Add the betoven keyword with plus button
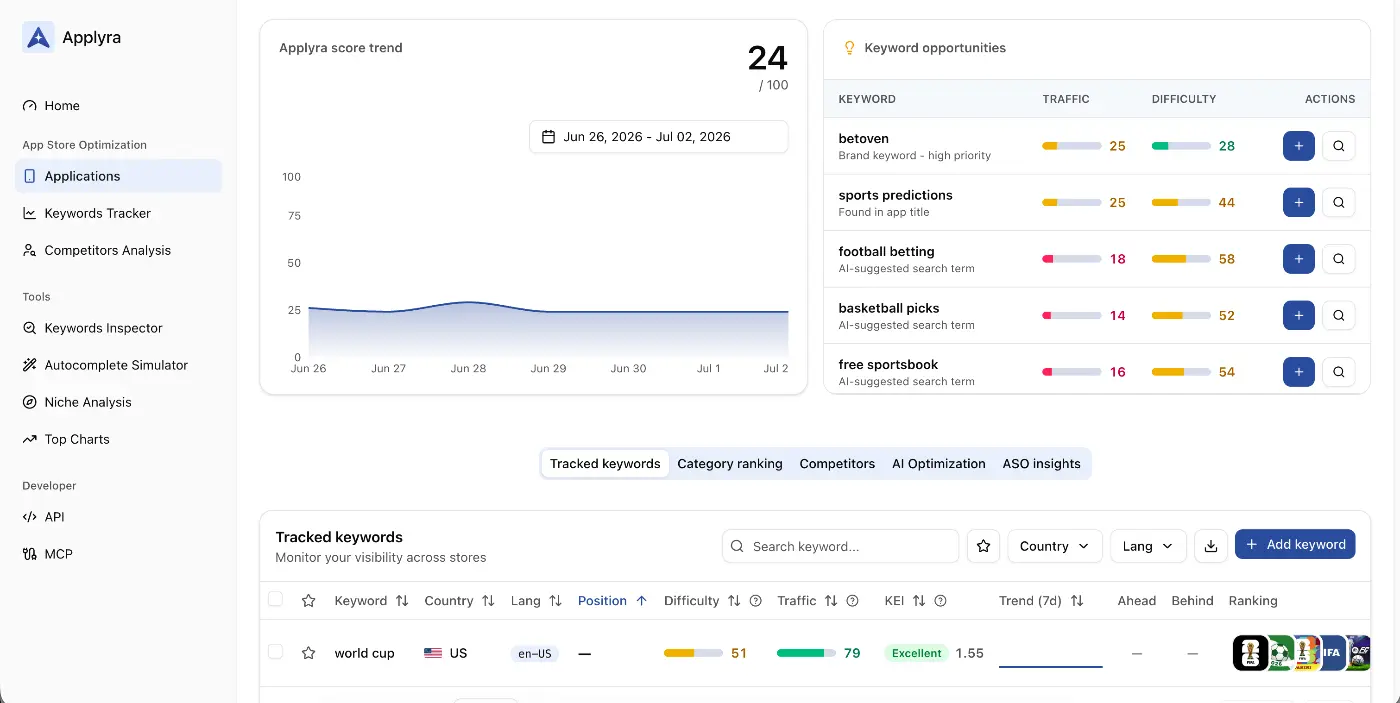The image size is (1400, 703). [1298, 146]
